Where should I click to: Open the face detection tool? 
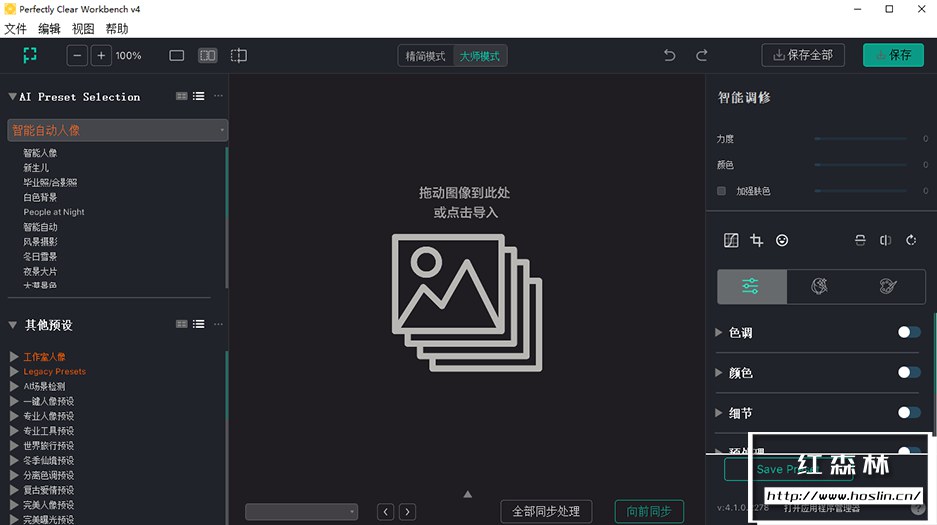tap(782, 240)
